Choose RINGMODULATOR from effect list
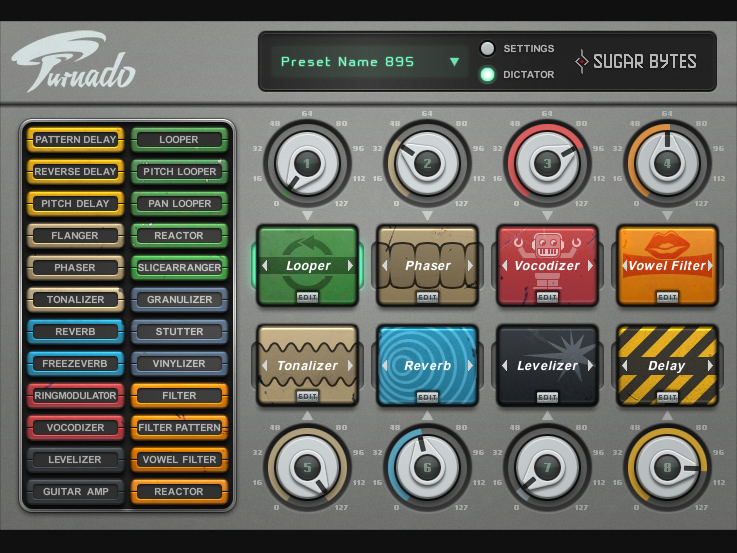This screenshot has height=553, width=737. pos(75,395)
